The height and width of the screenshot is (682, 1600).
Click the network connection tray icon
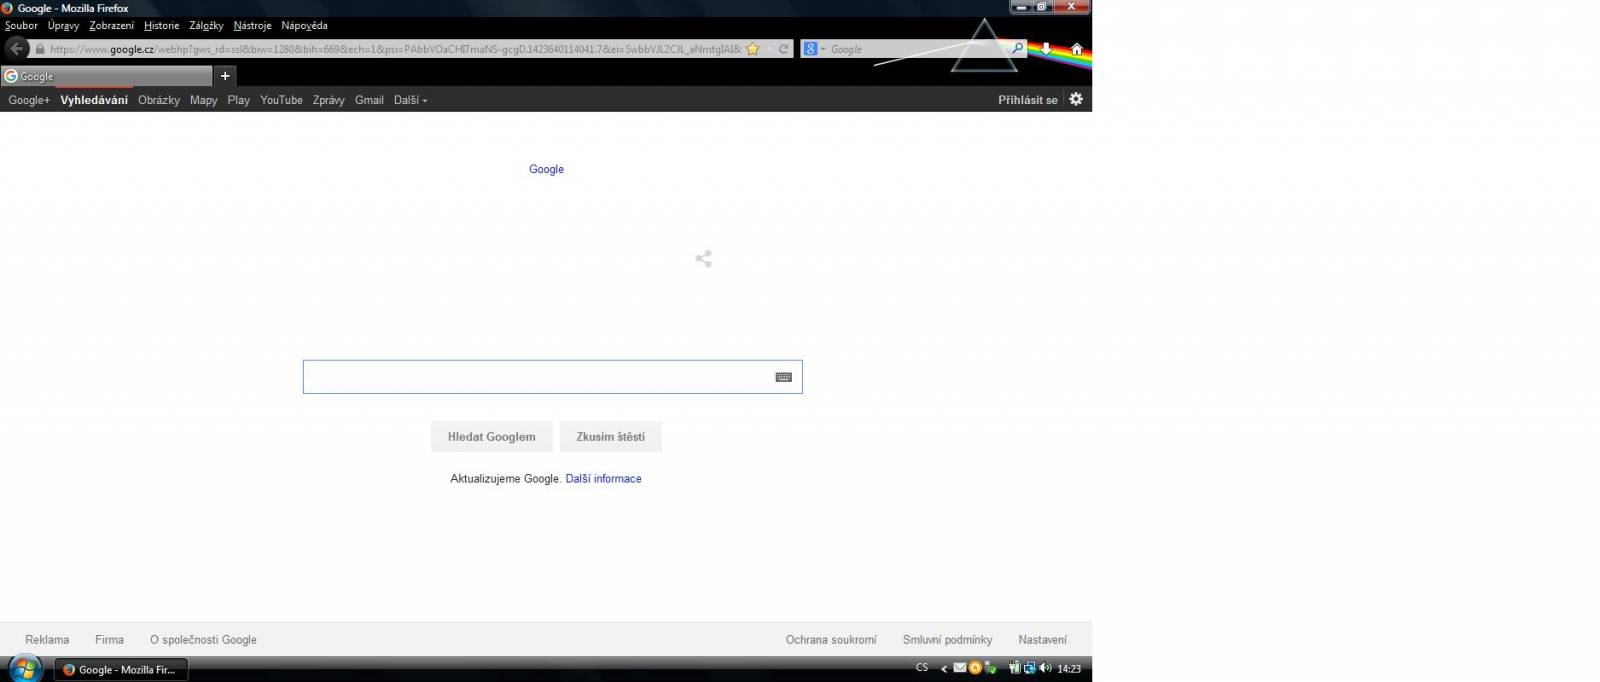[x=1029, y=668]
